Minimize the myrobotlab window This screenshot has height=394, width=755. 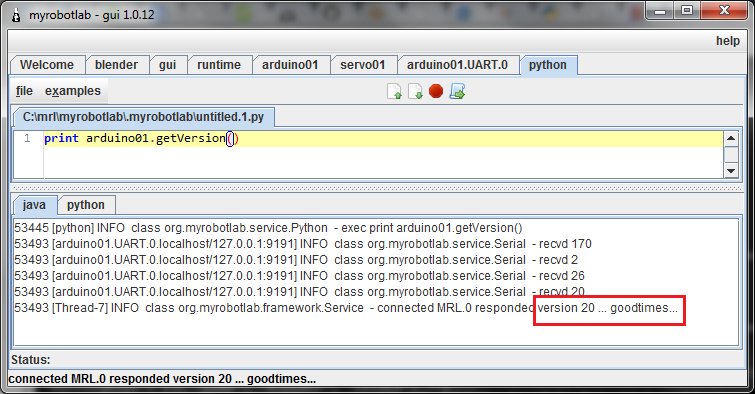coord(660,12)
